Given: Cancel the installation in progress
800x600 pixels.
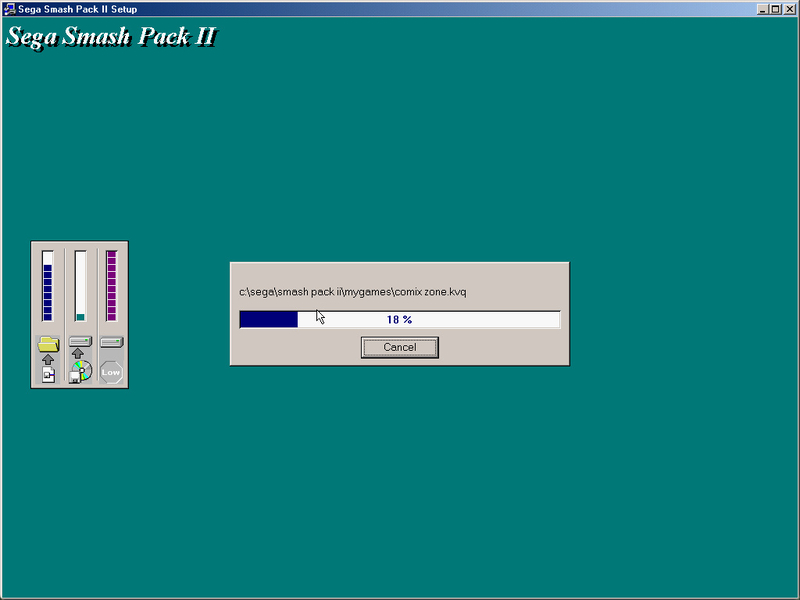Looking at the screenshot, I should pos(400,347).
